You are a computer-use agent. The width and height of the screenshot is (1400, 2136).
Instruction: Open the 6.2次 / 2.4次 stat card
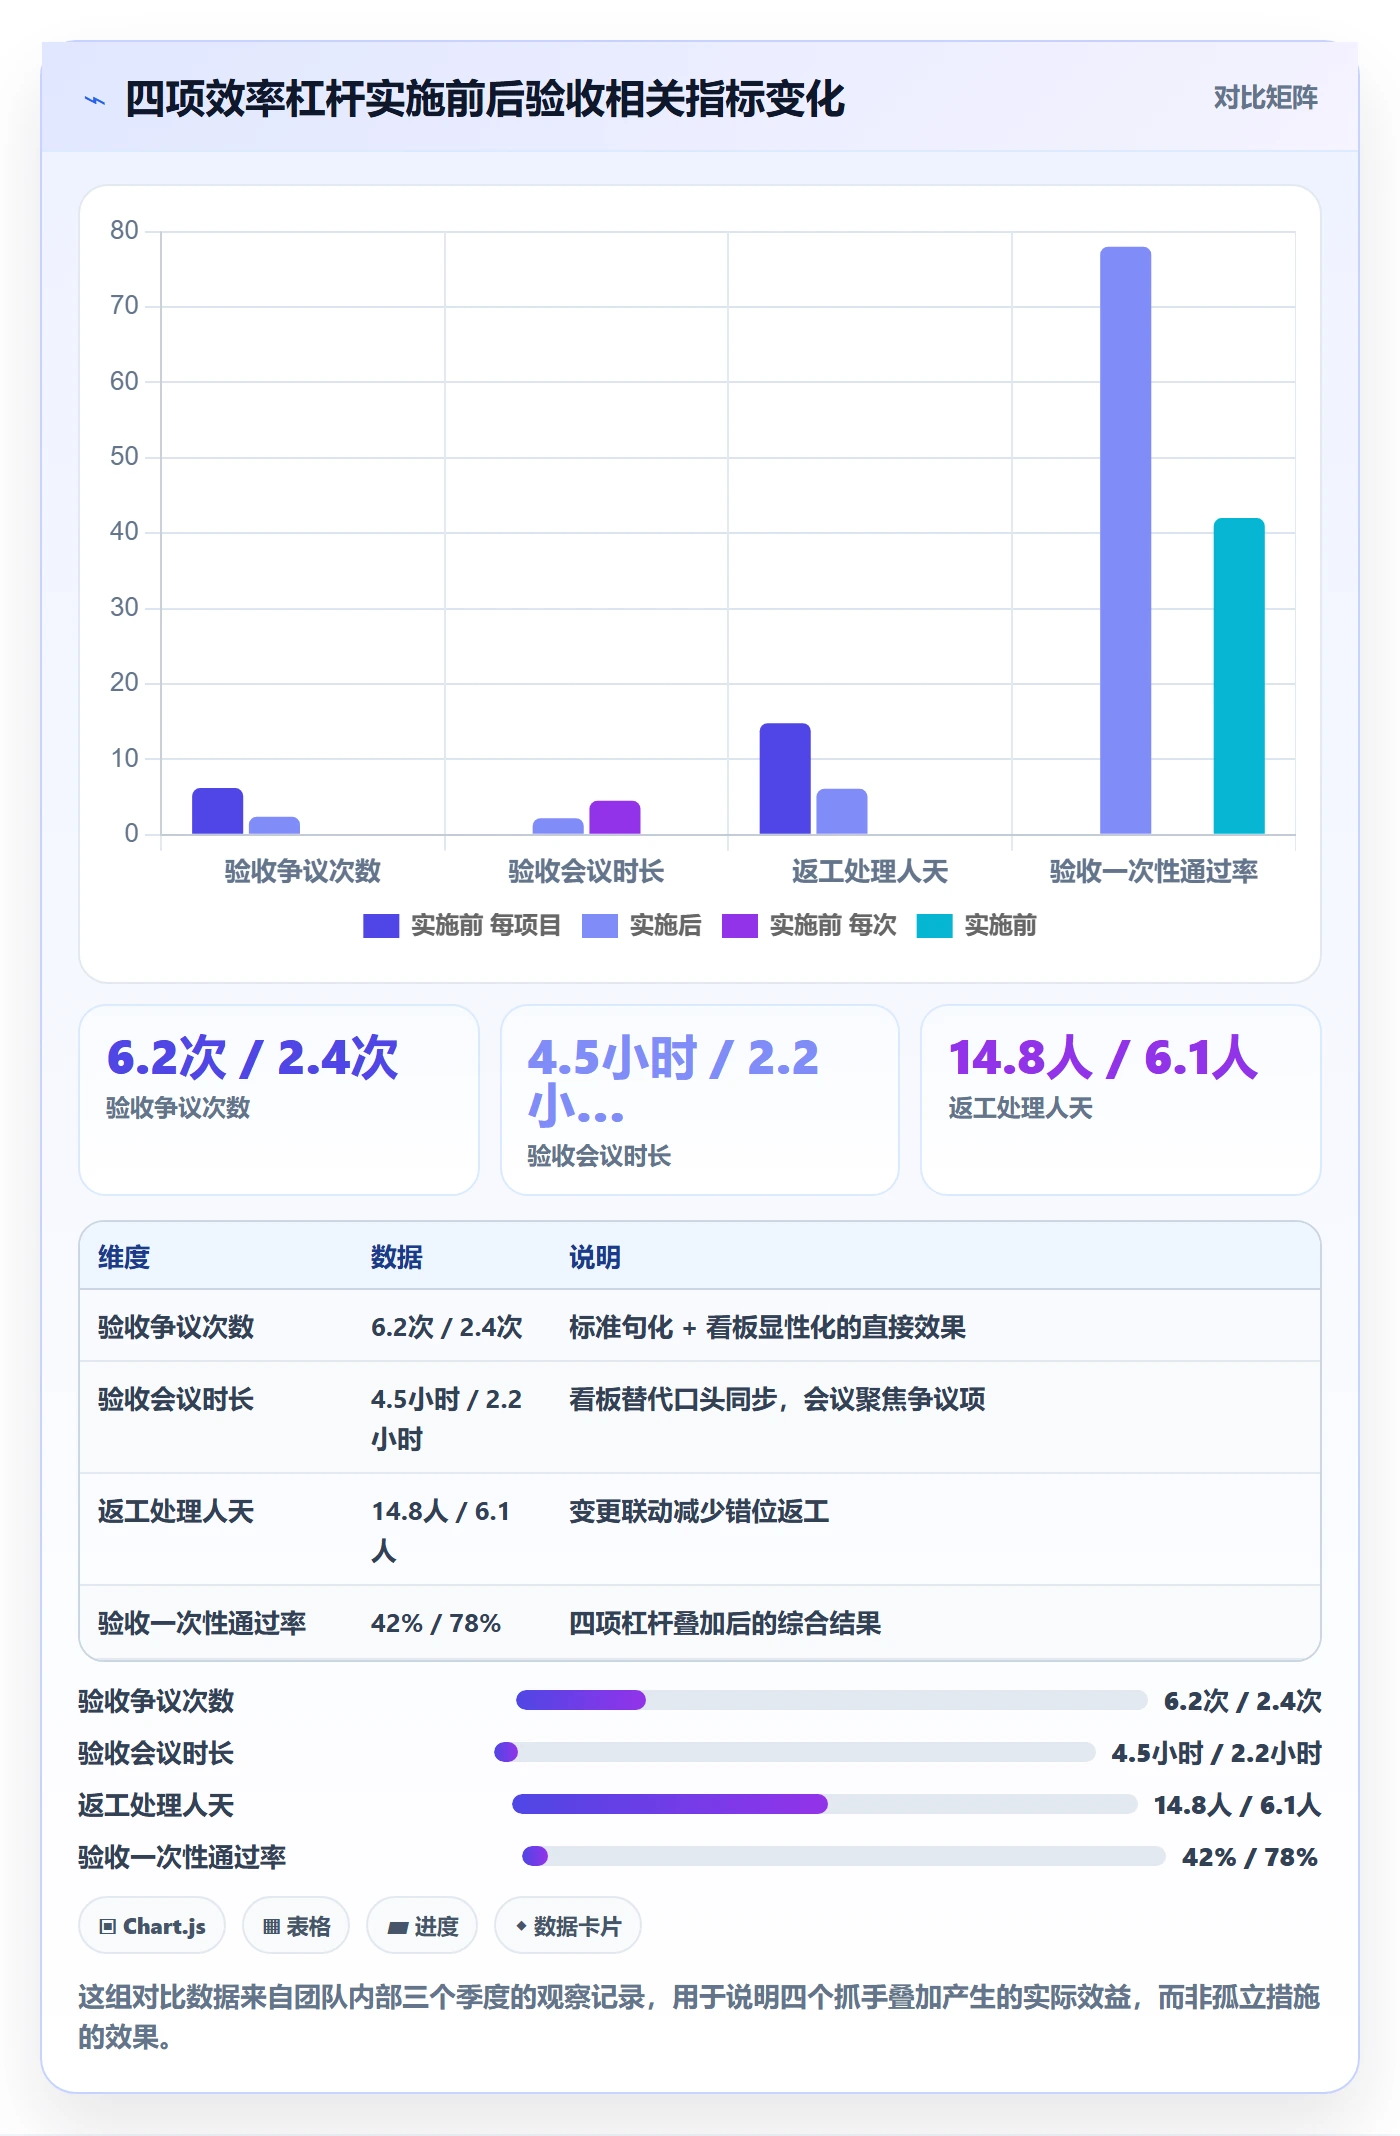point(279,1100)
